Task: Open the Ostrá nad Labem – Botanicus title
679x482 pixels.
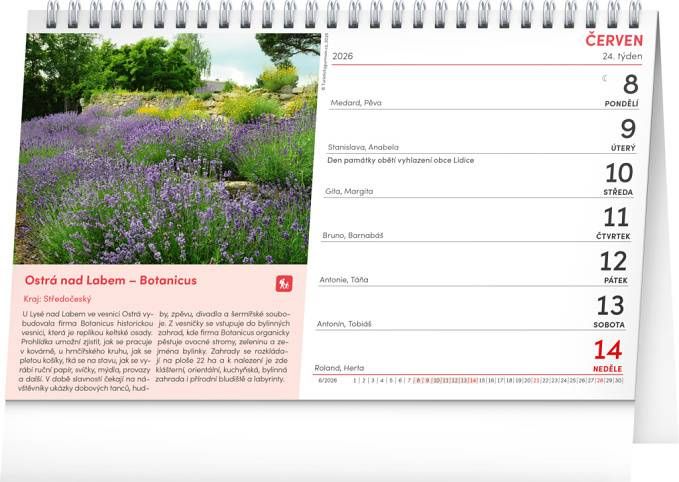Action: click(x=110, y=281)
